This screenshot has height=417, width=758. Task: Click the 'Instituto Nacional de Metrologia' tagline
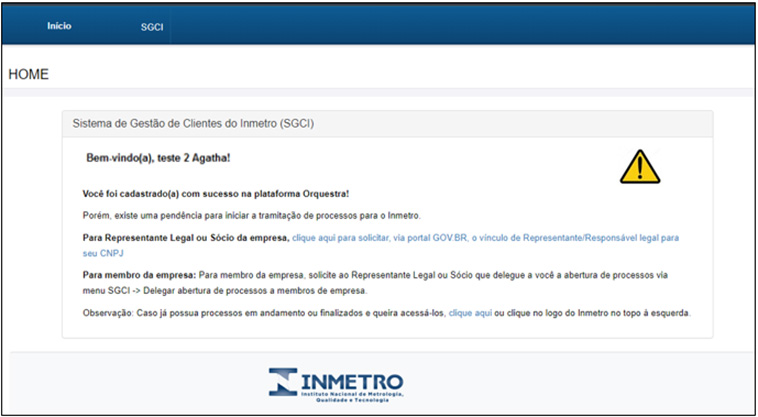click(x=353, y=396)
